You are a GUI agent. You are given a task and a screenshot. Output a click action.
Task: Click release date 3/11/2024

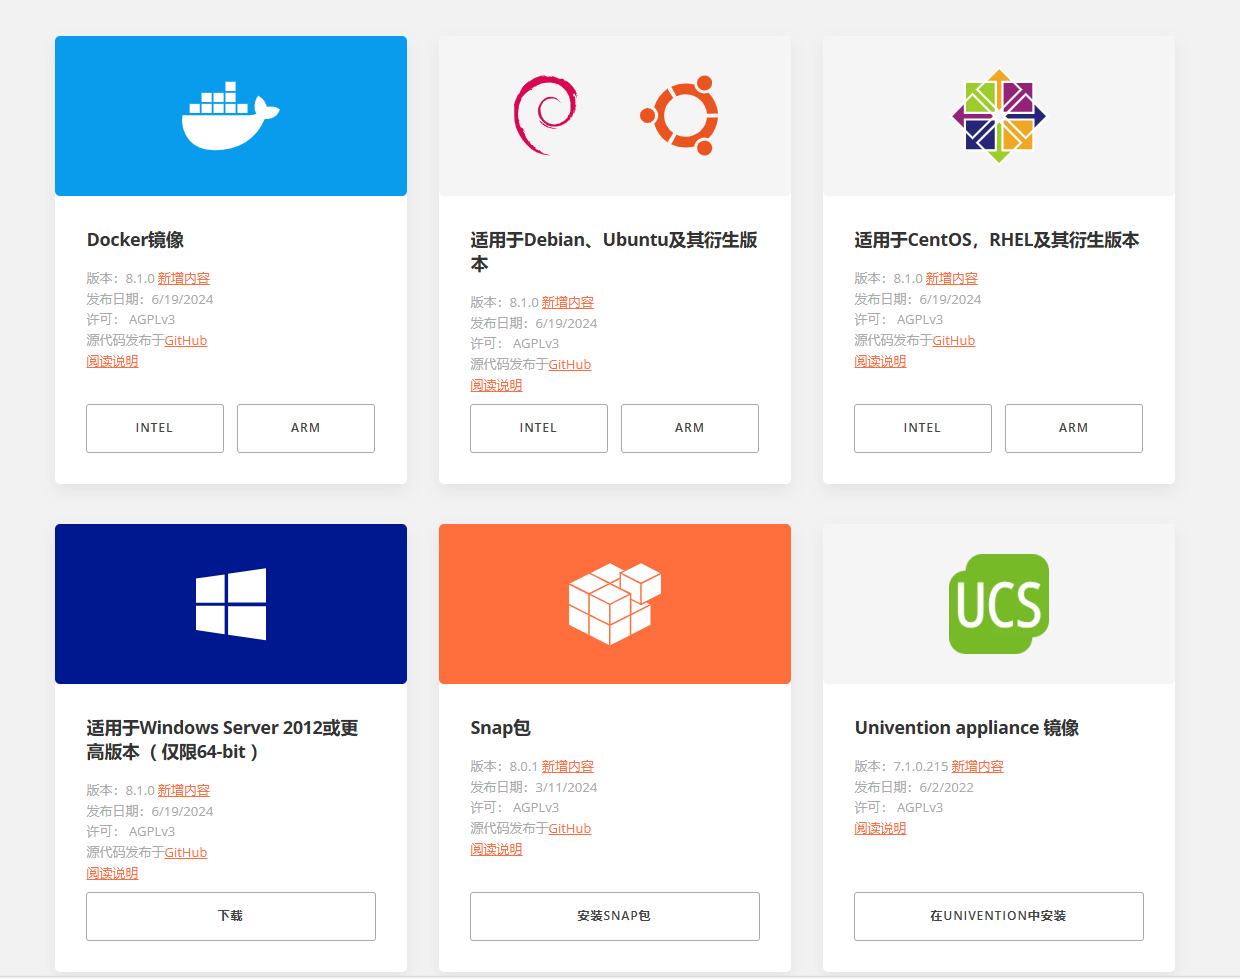click(x=566, y=787)
